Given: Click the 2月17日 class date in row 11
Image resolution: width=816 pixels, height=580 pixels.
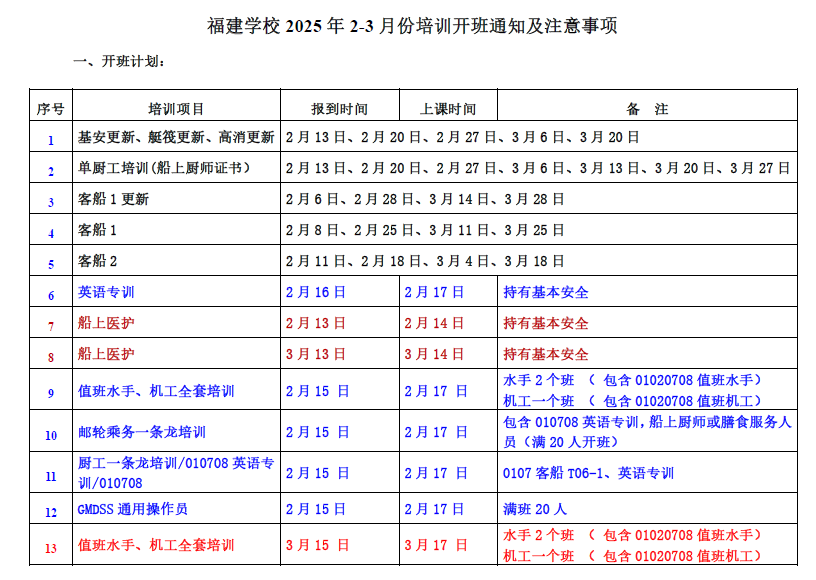Looking at the screenshot, I should tap(436, 473).
